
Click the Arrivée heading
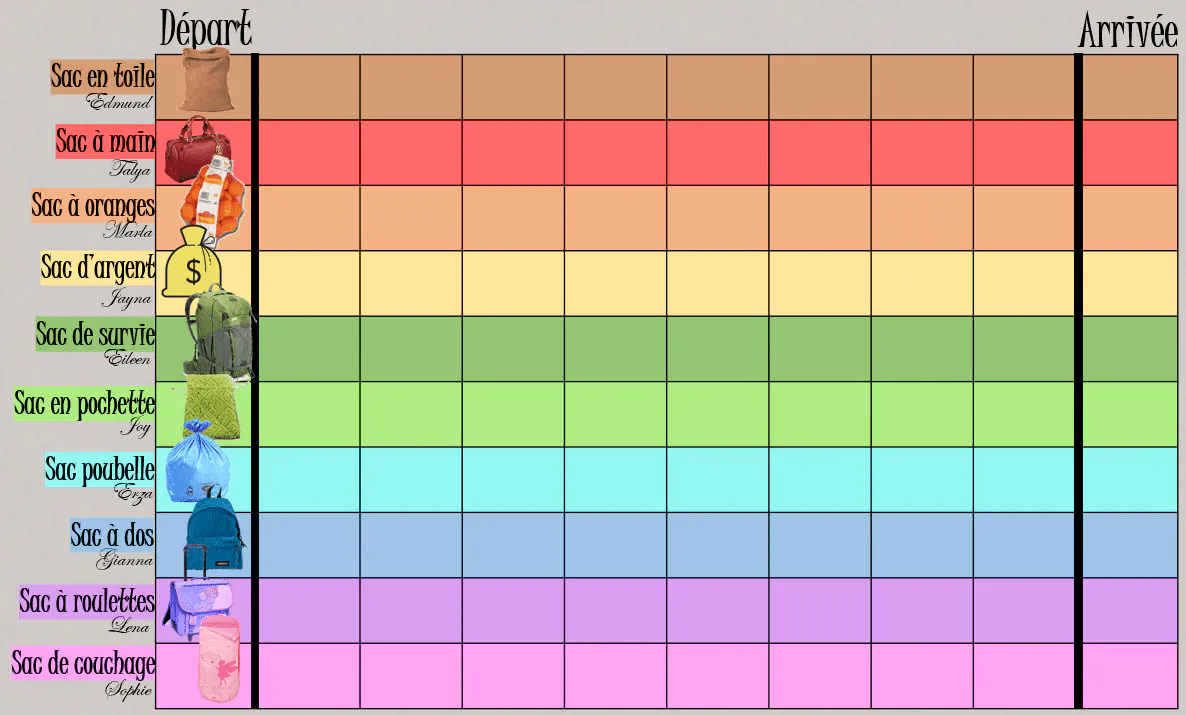(1128, 31)
